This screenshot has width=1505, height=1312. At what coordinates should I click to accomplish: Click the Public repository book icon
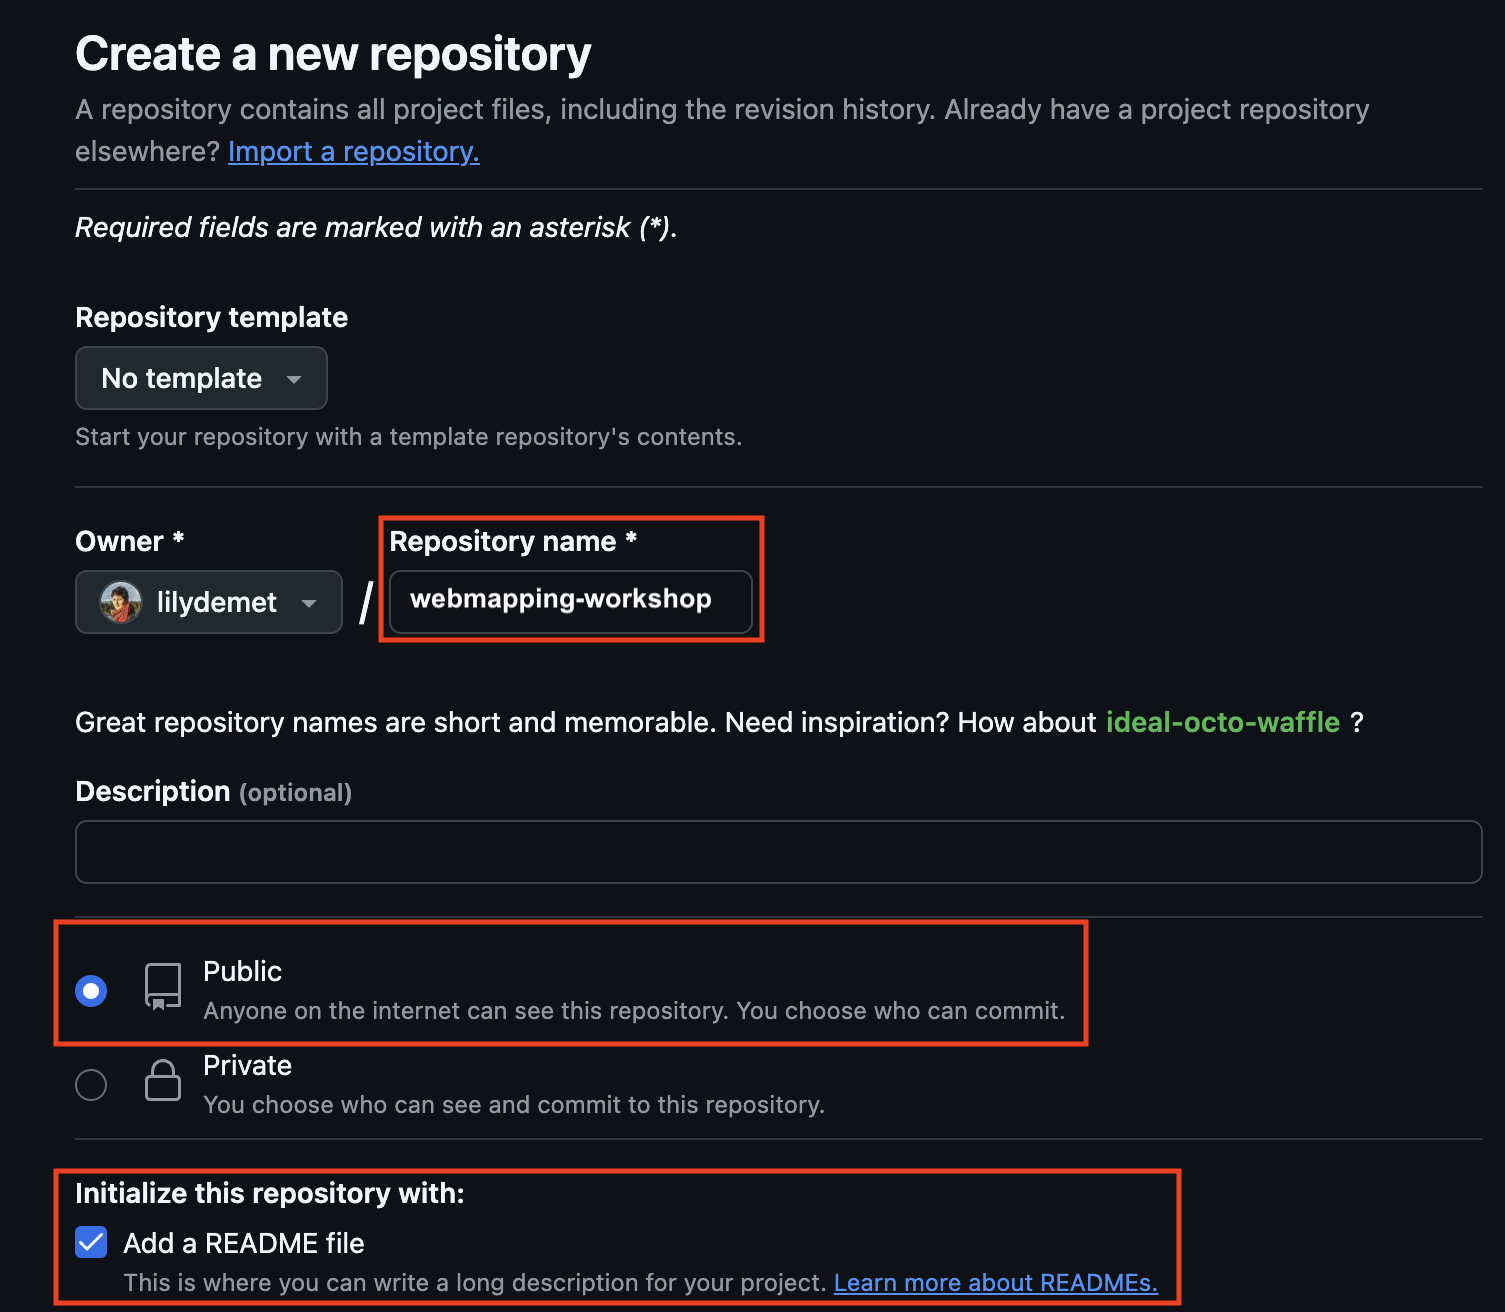point(163,987)
